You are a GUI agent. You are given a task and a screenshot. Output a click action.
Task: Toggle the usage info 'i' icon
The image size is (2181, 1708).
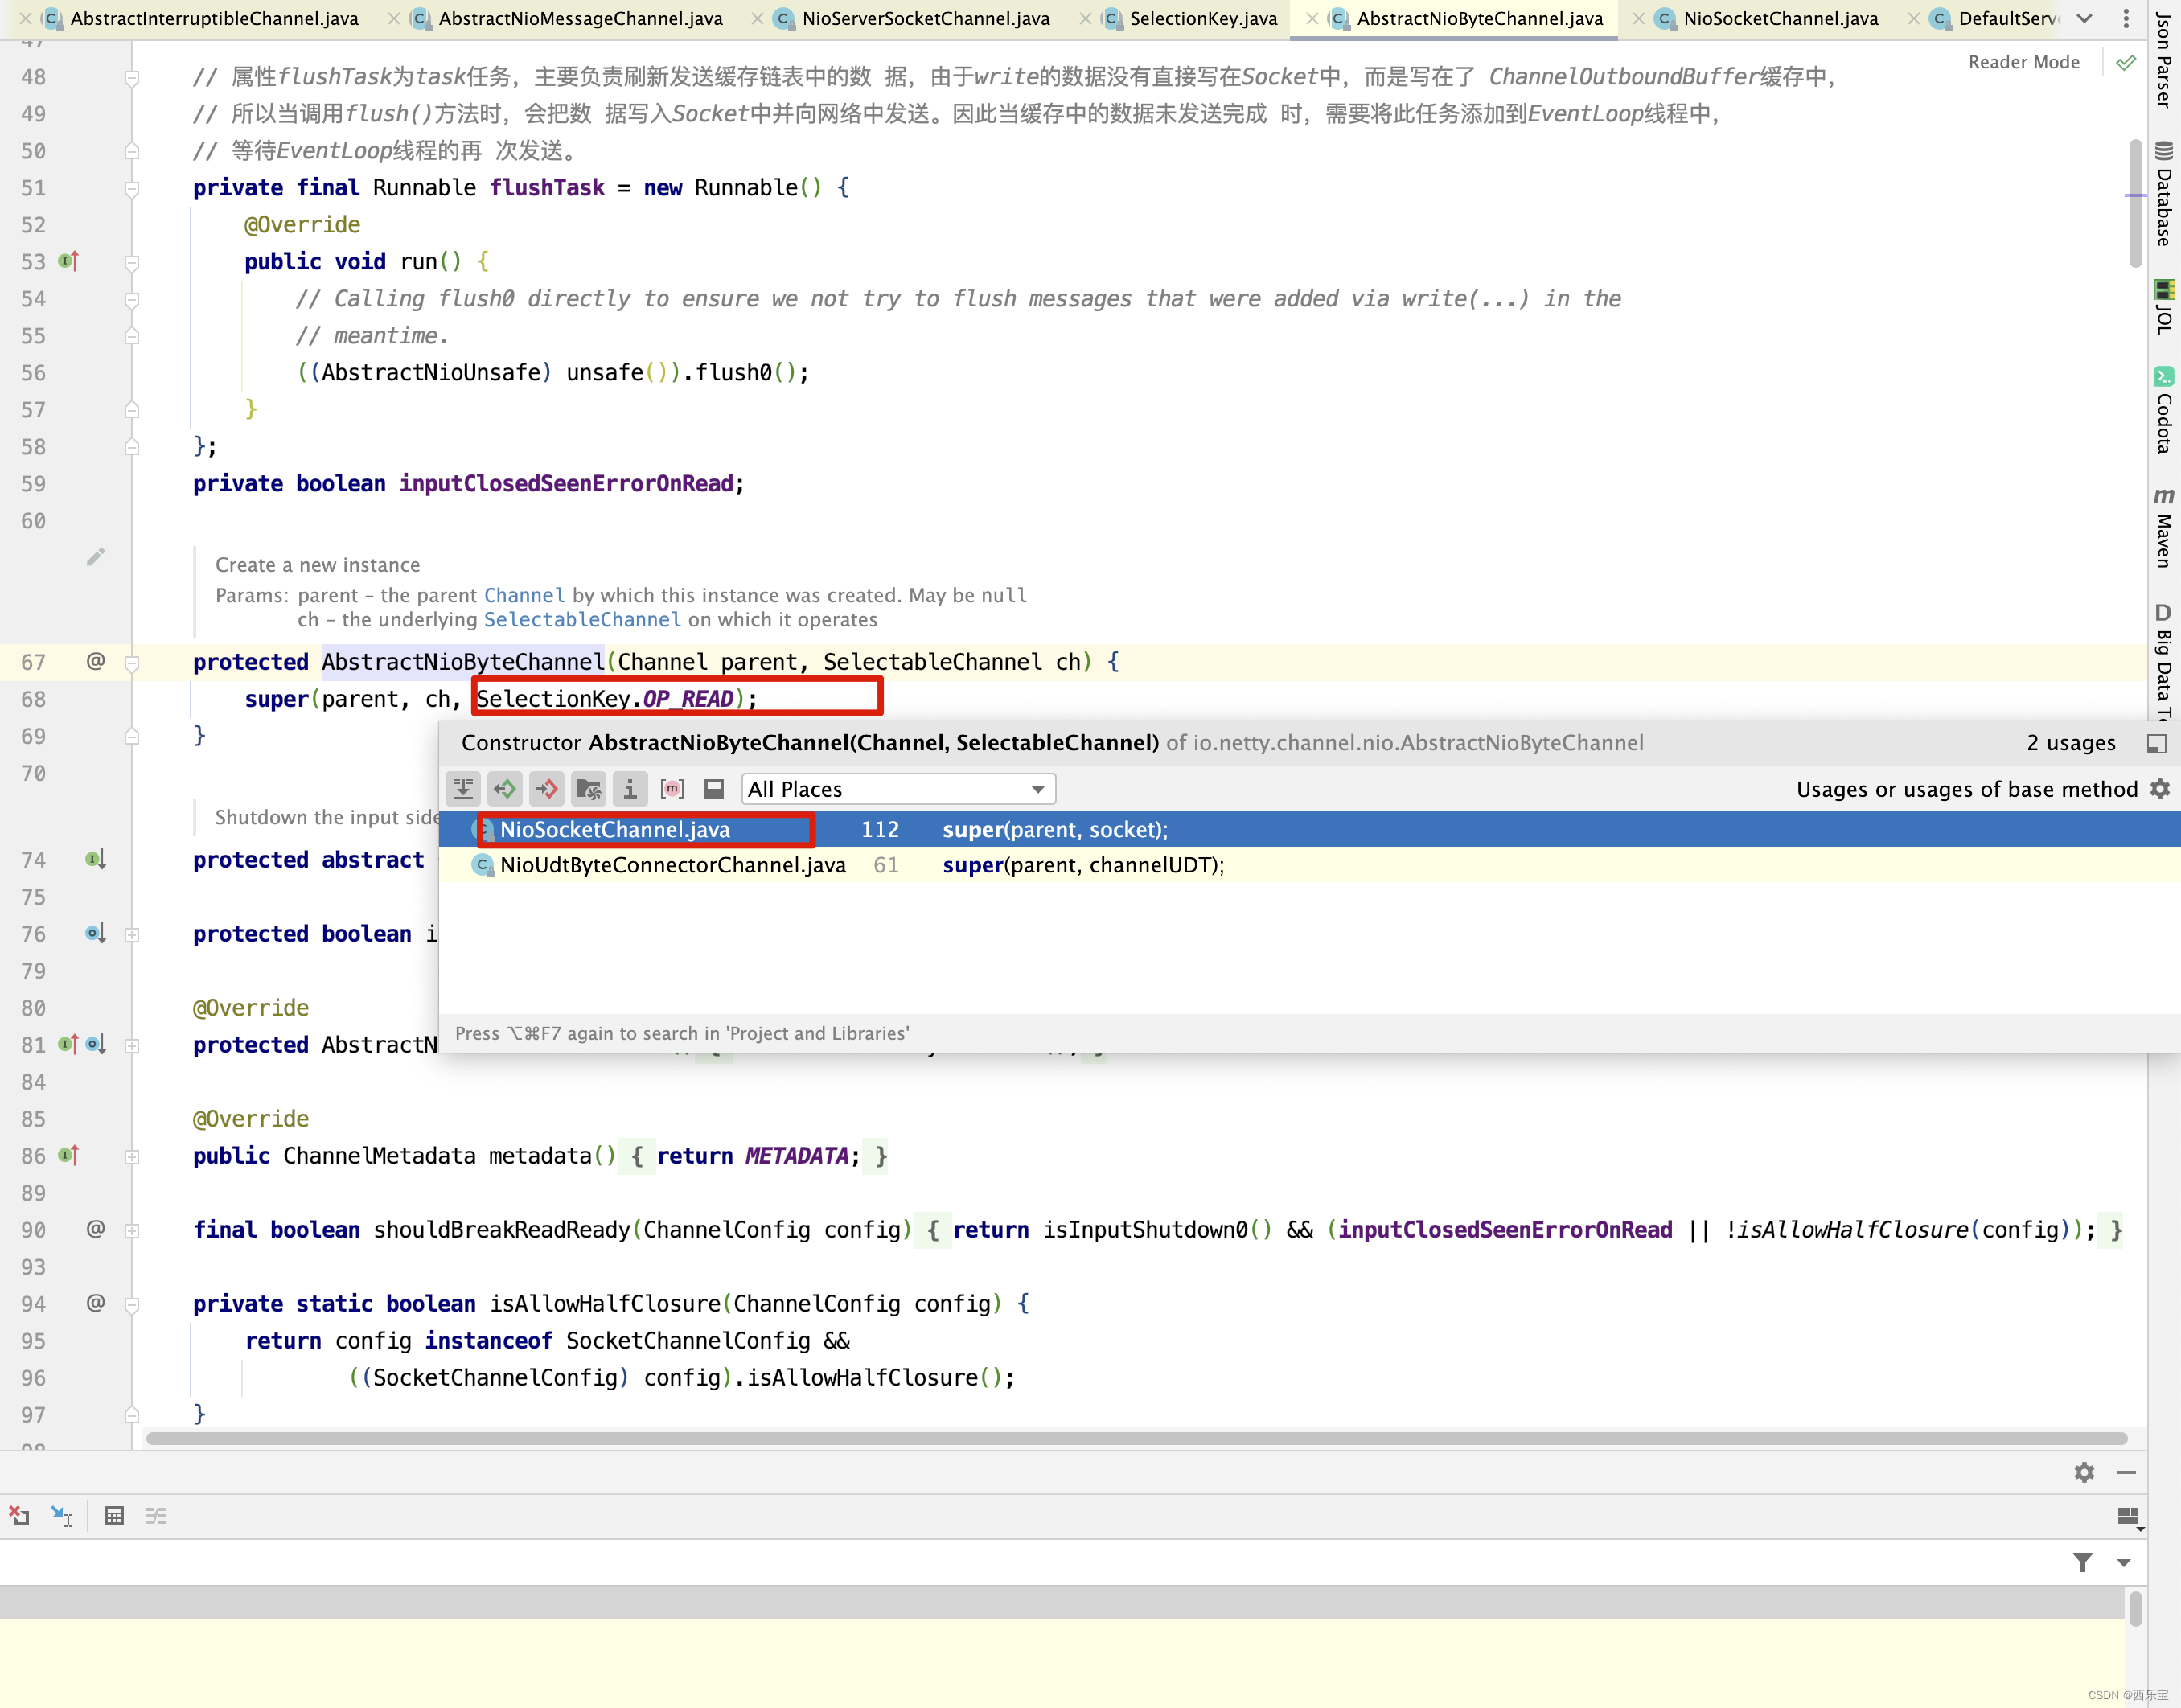tap(630, 789)
